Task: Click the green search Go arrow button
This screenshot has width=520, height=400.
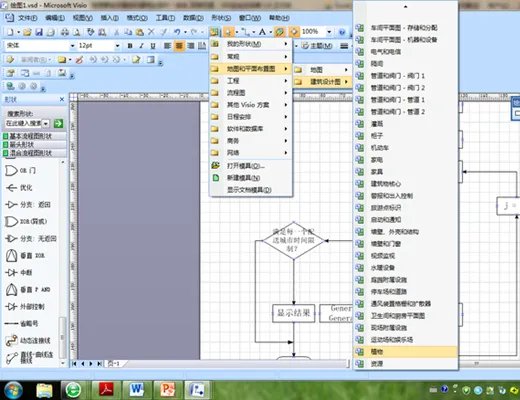Action: pos(58,124)
